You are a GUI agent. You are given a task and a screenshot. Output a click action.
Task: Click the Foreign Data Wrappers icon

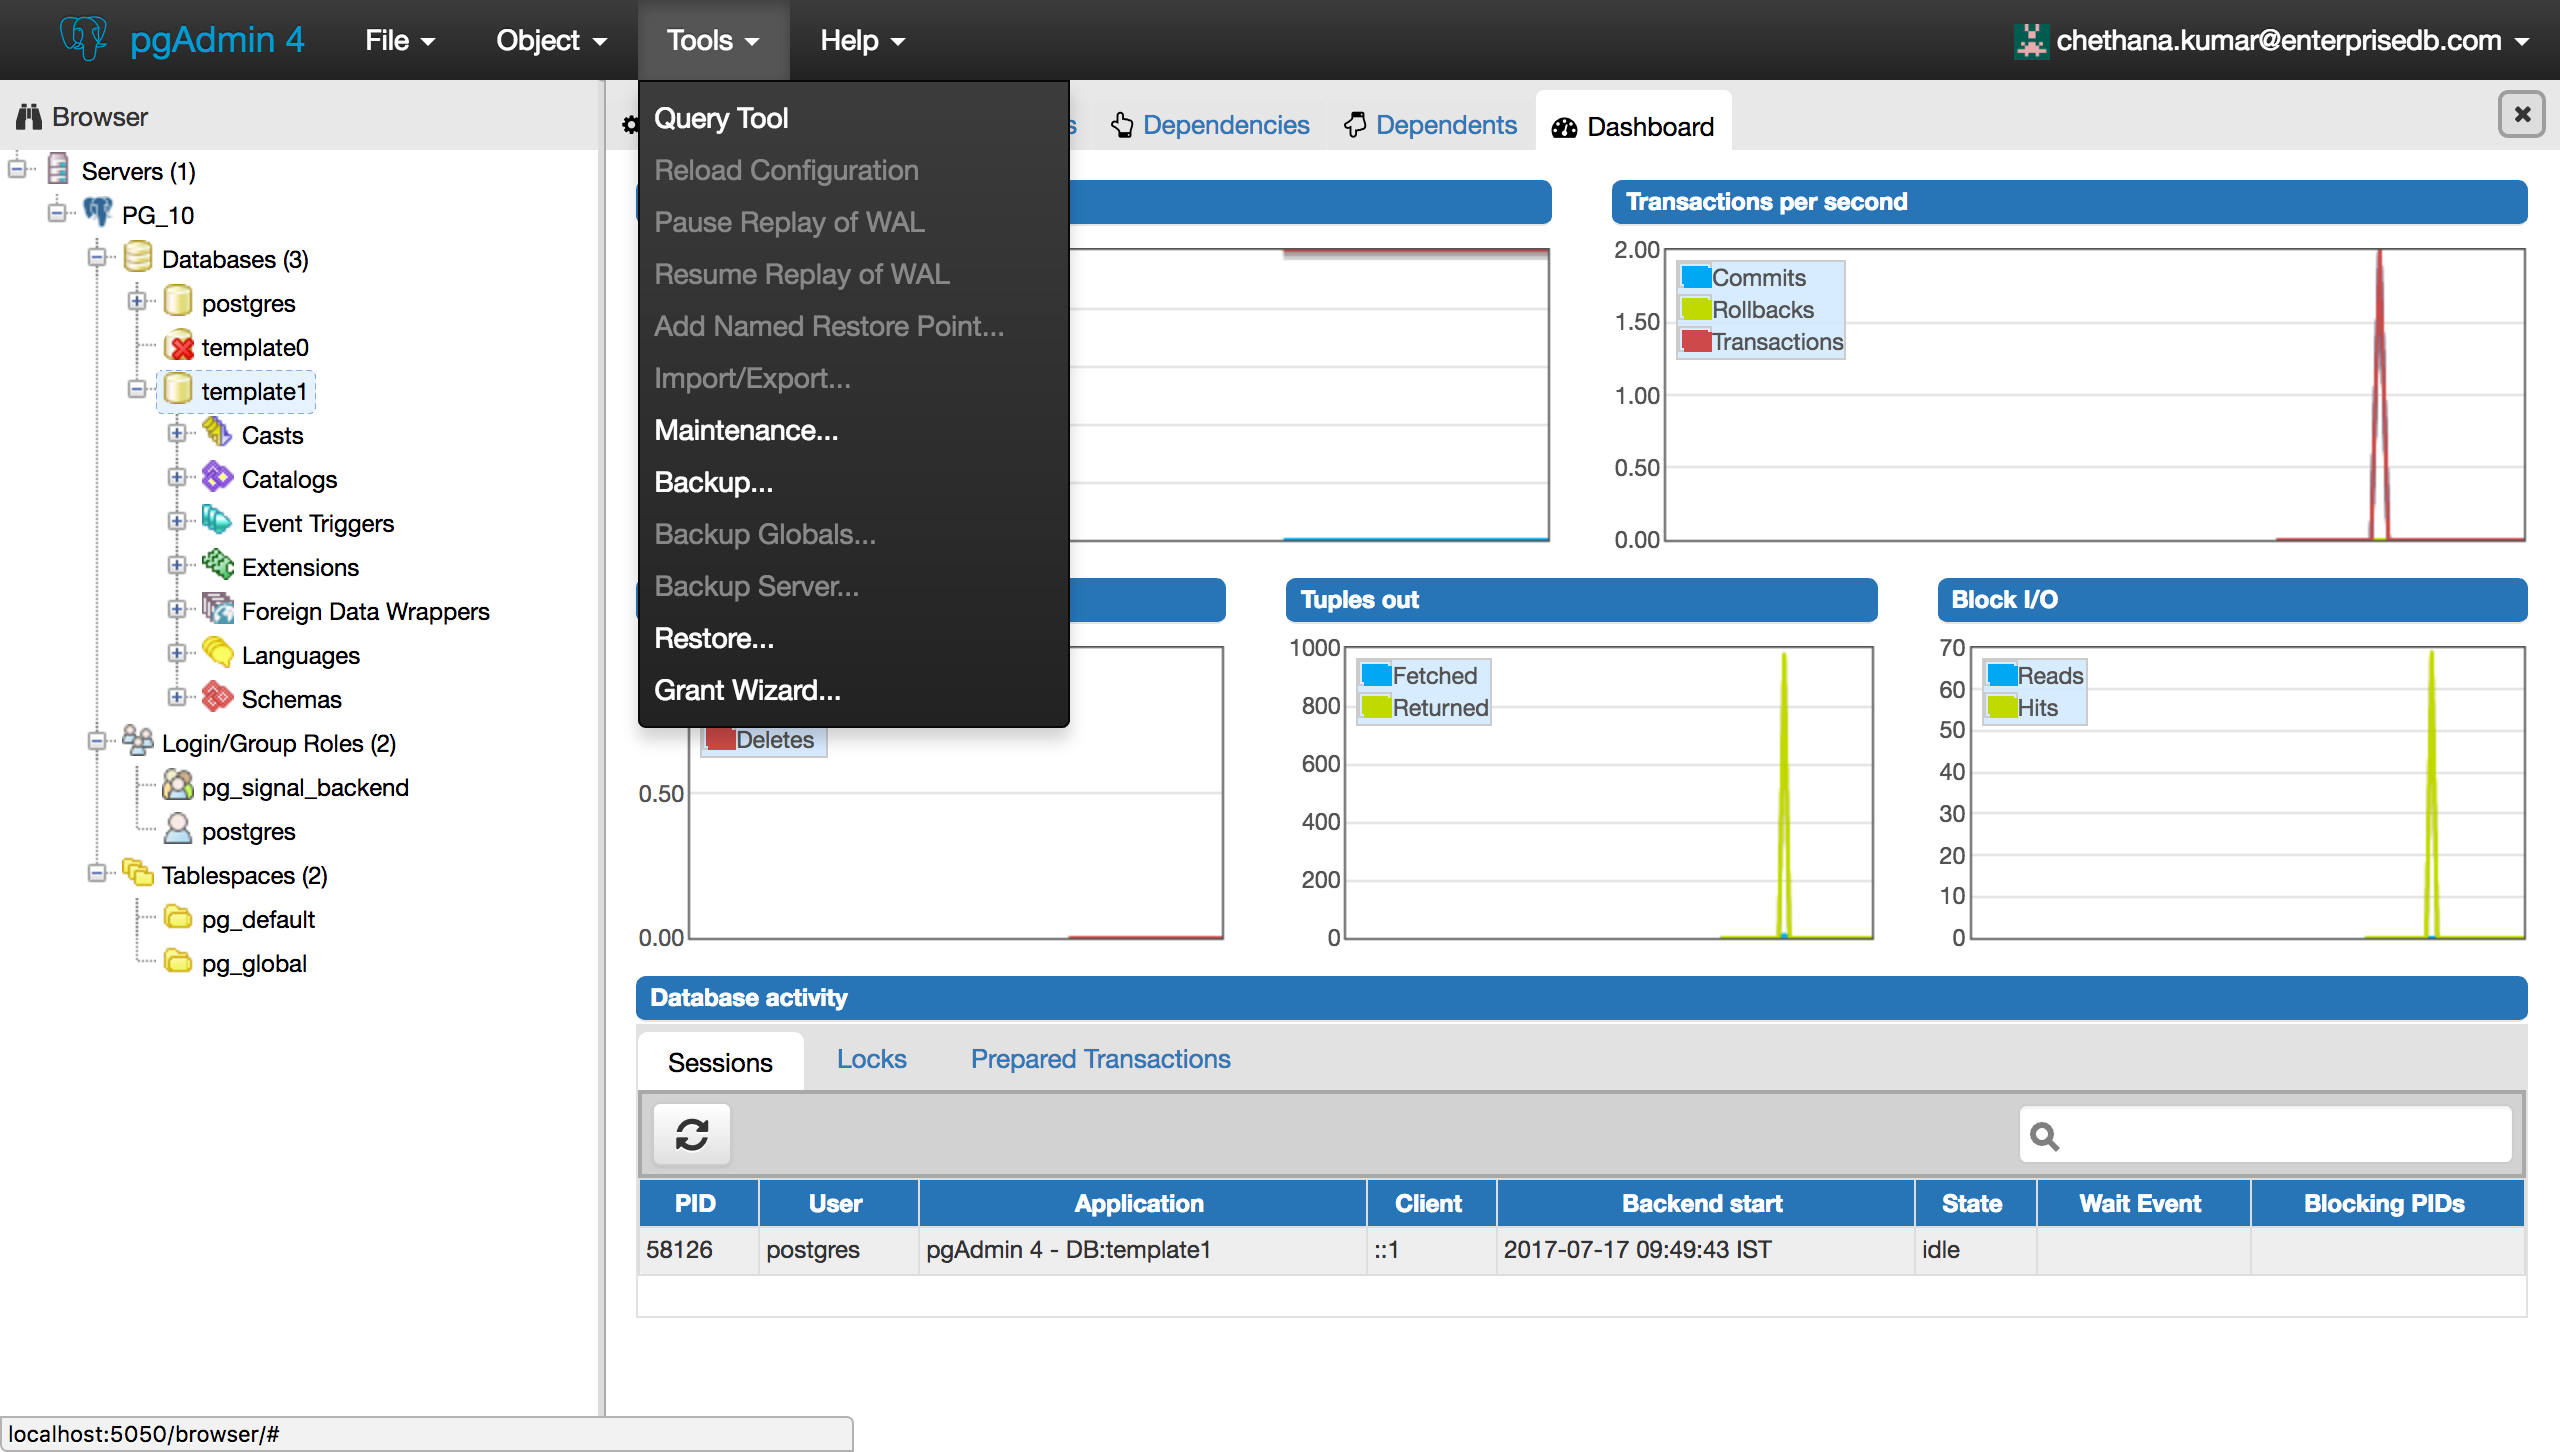(x=217, y=609)
